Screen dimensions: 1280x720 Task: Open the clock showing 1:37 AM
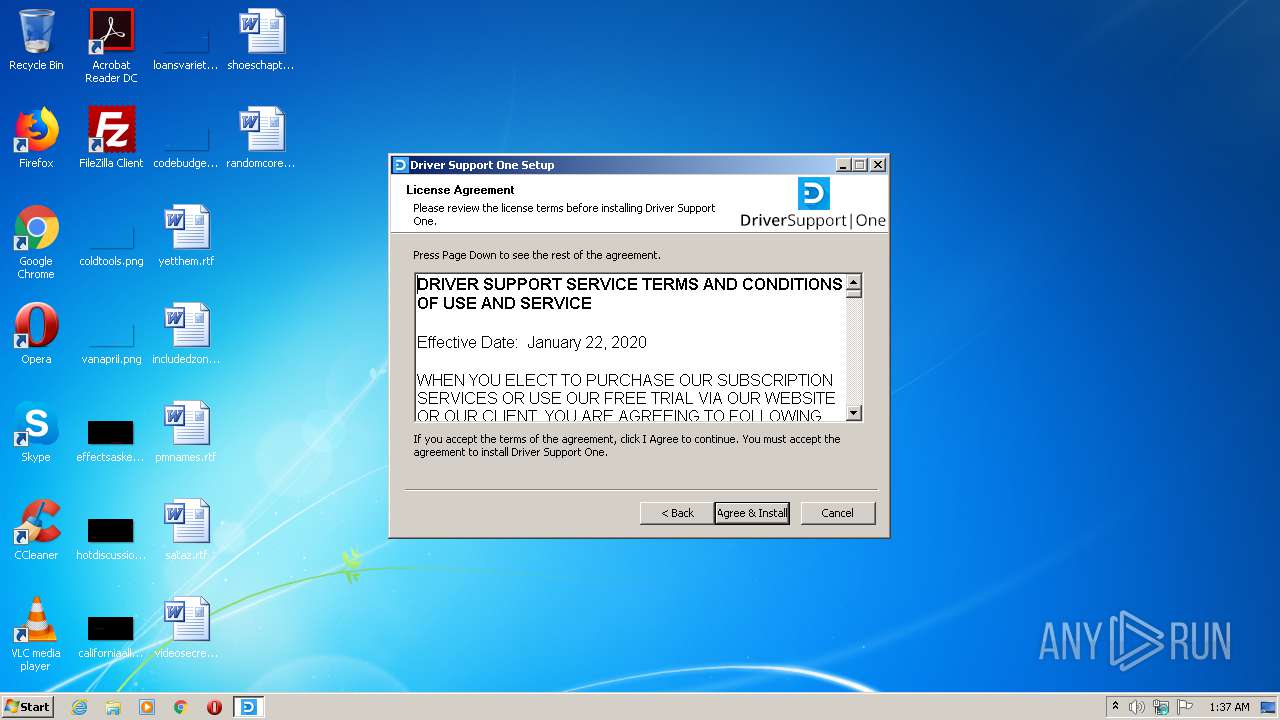(x=1229, y=707)
